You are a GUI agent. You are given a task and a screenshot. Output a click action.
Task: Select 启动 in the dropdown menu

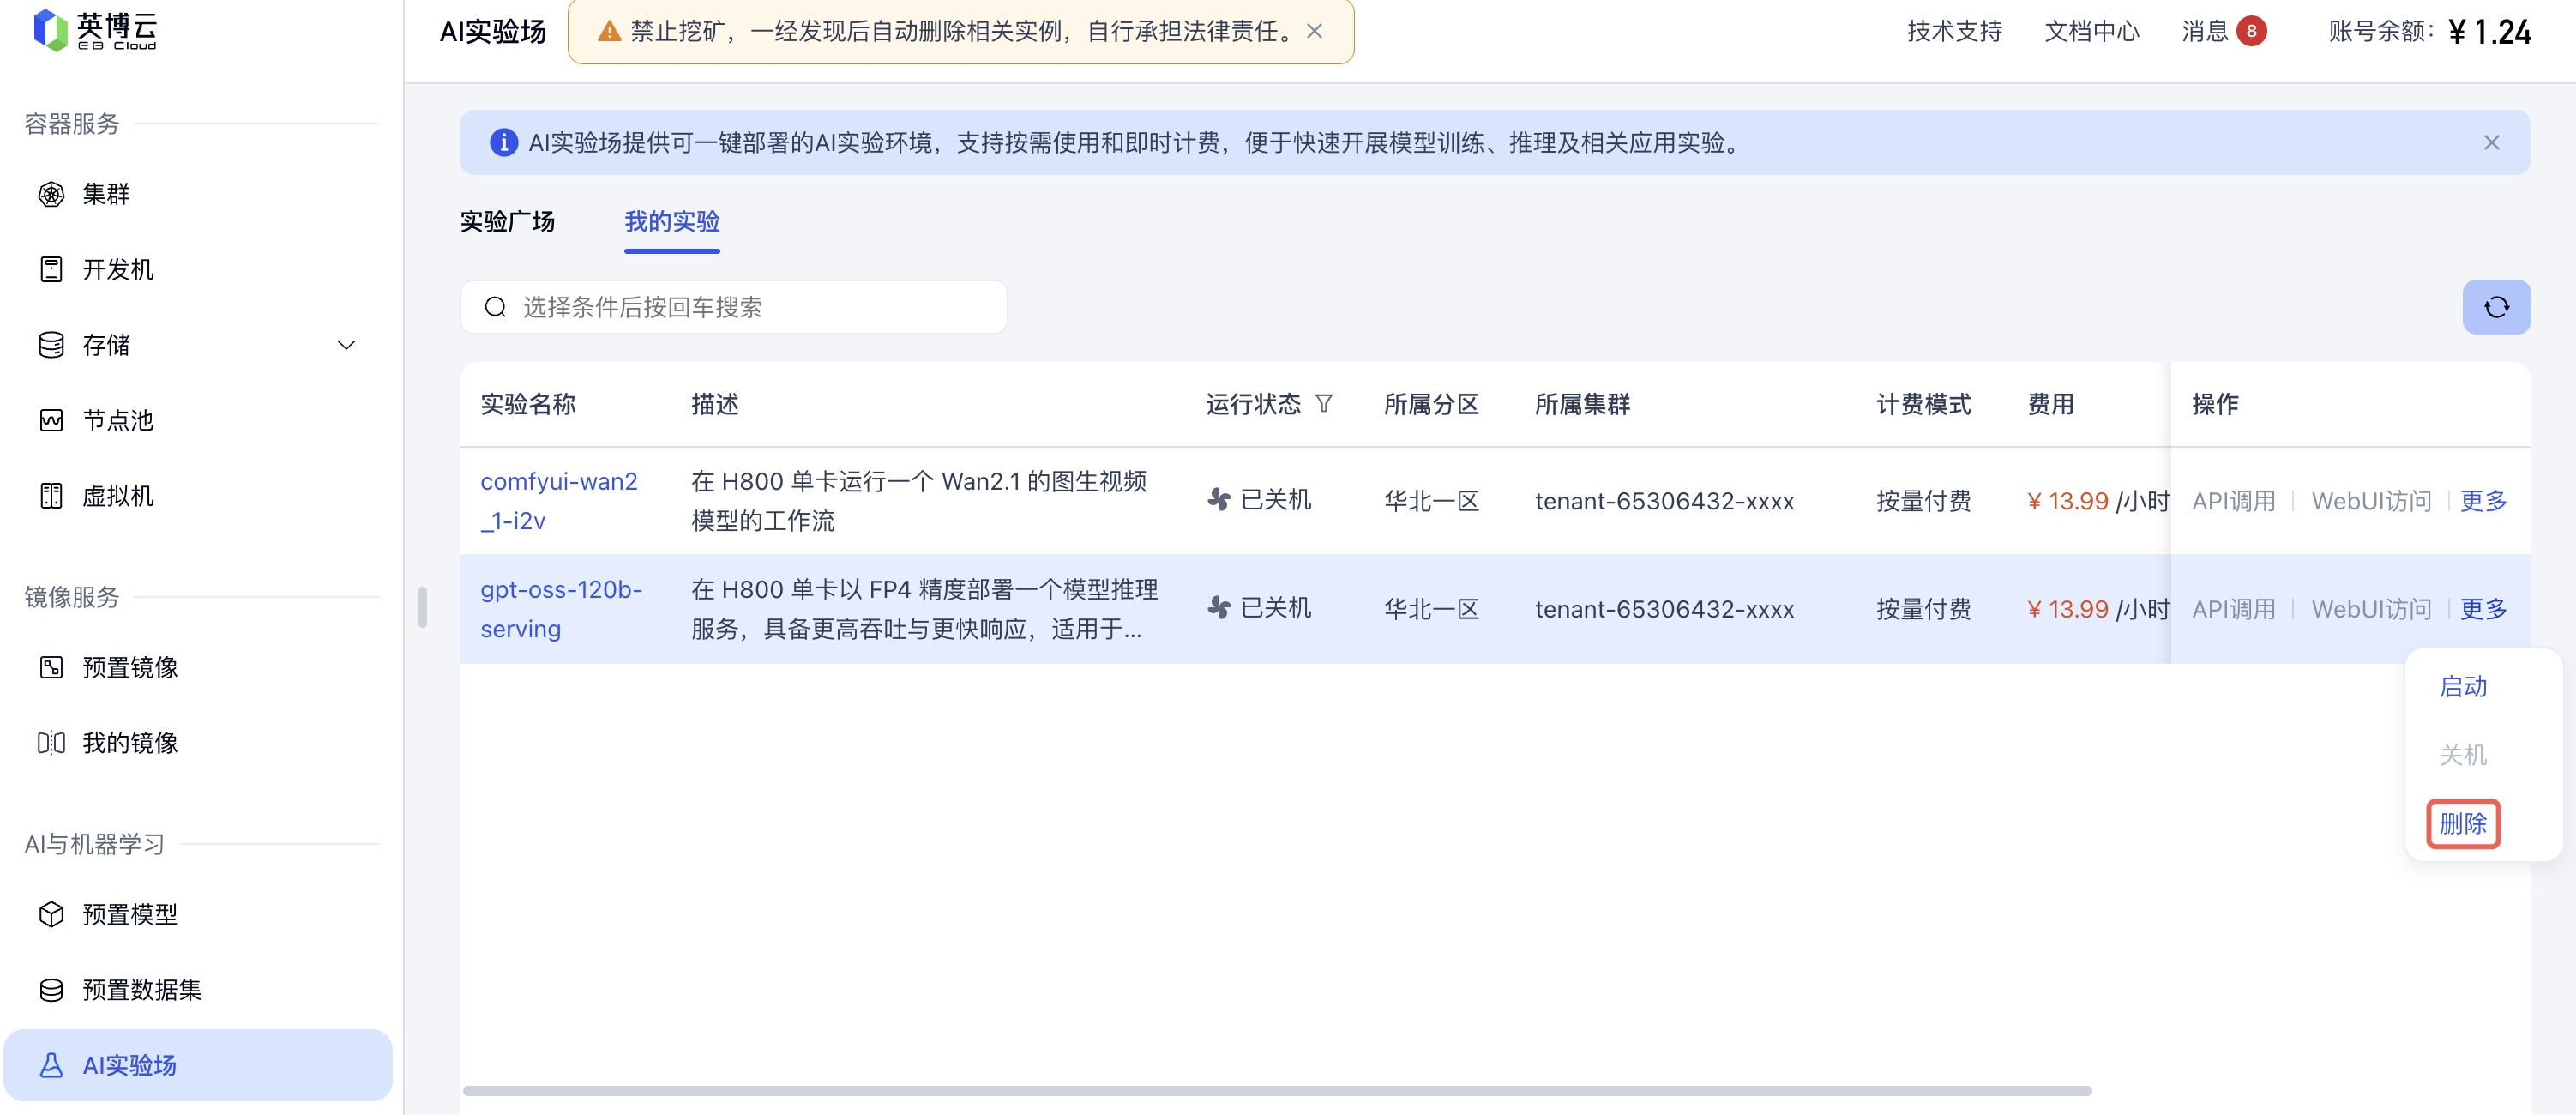pos(2462,687)
